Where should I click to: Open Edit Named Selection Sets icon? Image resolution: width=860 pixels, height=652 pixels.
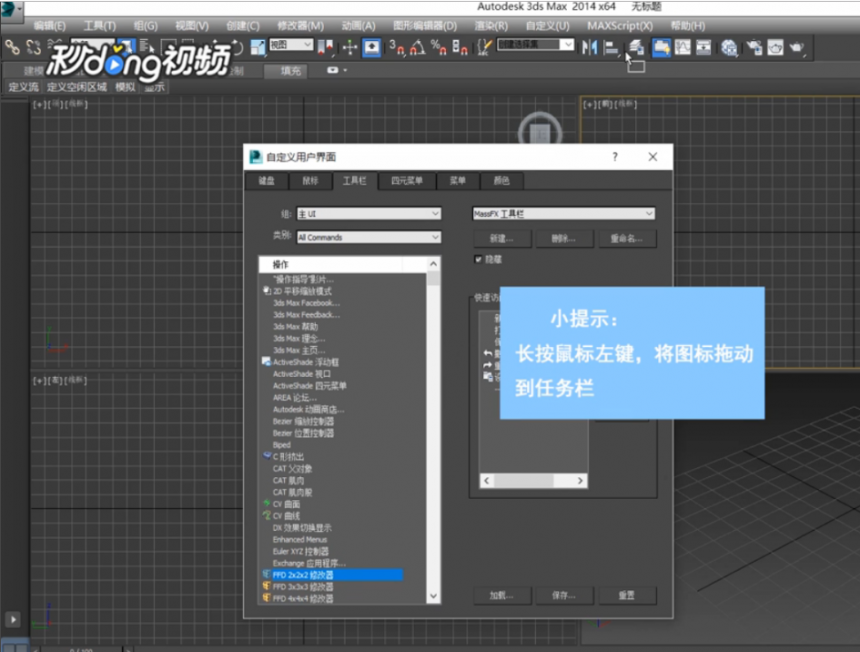pos(484,48)
